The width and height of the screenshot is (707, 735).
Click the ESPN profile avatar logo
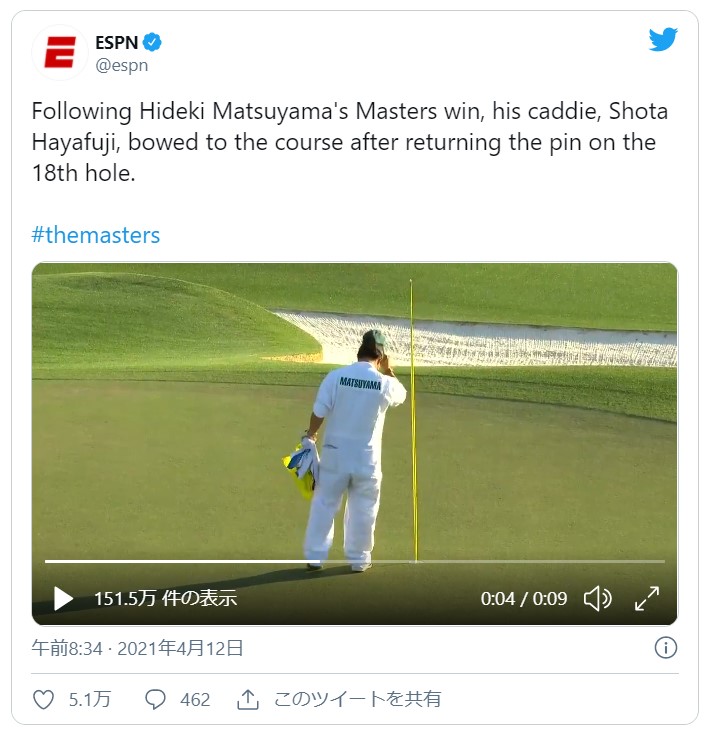(60, 52)
